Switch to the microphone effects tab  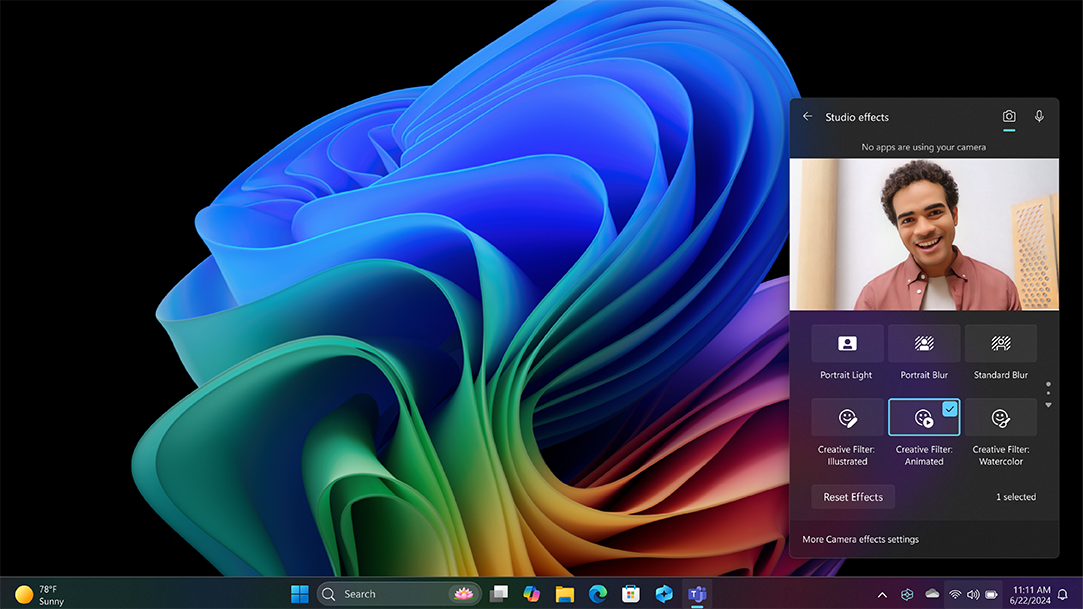(x=1039, y=117)
